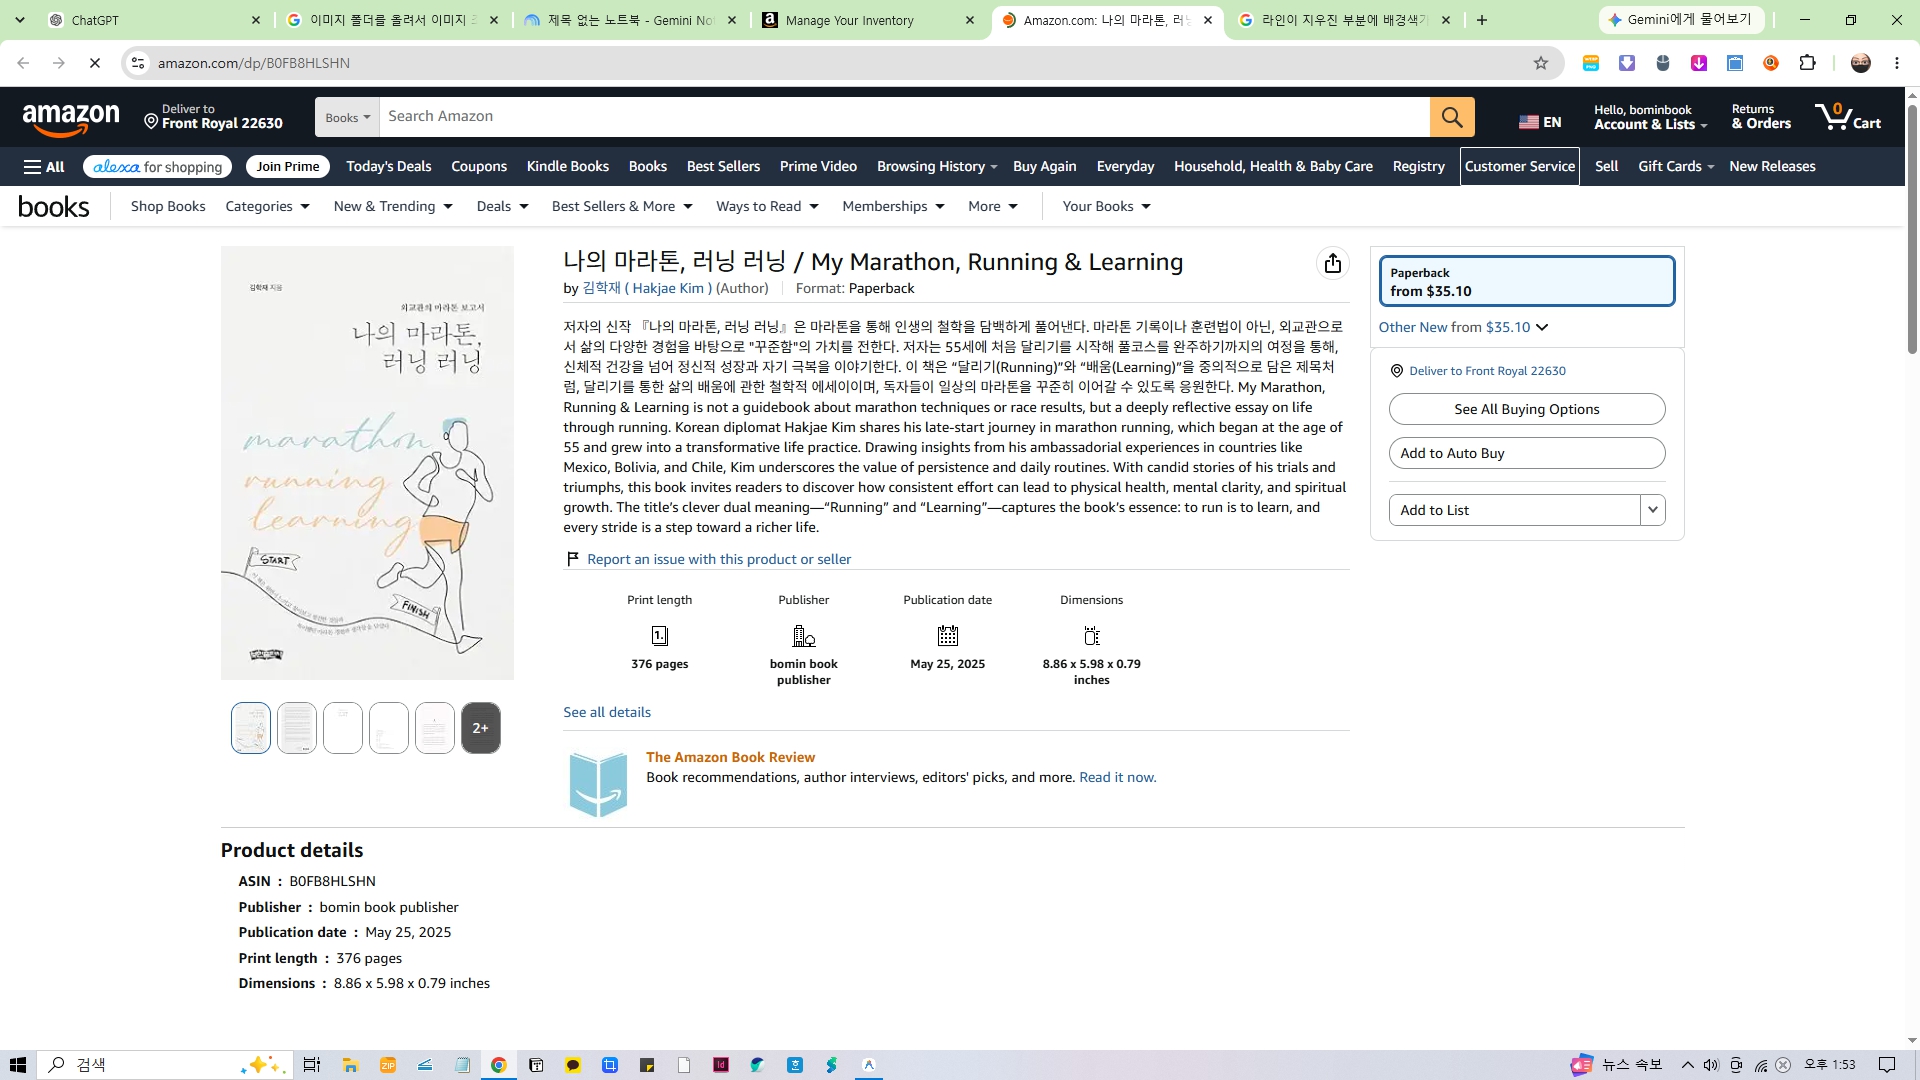Open the Chrome extensions puzzle icon
This screenshot has width=1920, height=1080.
click(1807, 63)
